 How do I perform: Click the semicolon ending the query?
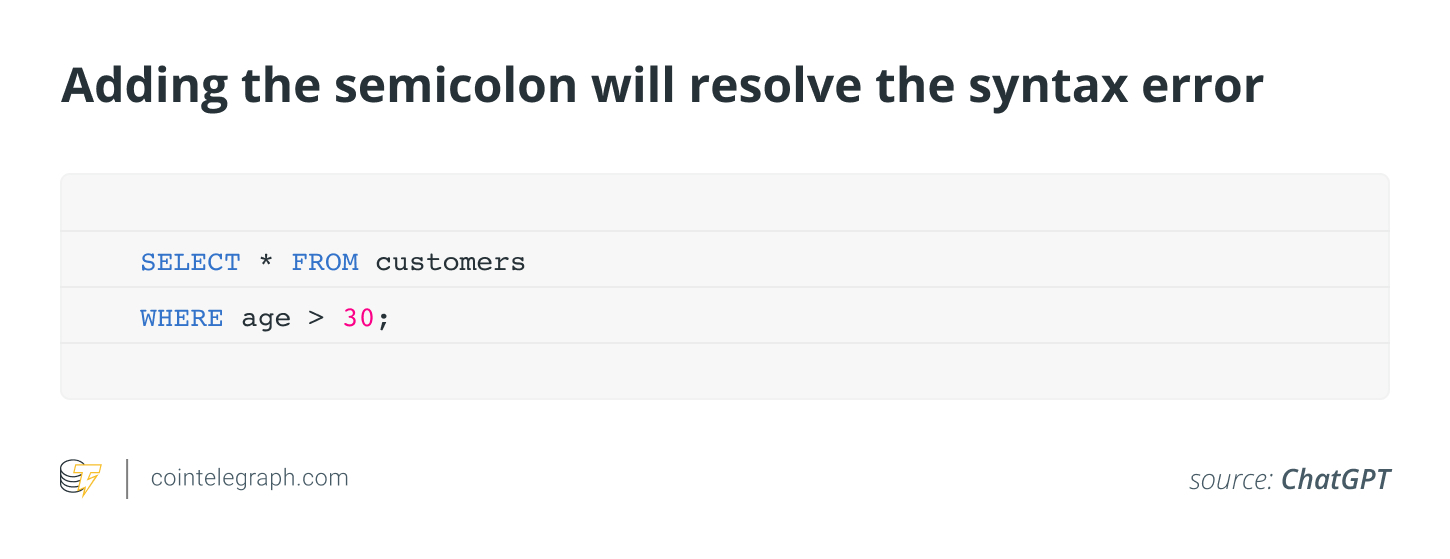point(383,320)
